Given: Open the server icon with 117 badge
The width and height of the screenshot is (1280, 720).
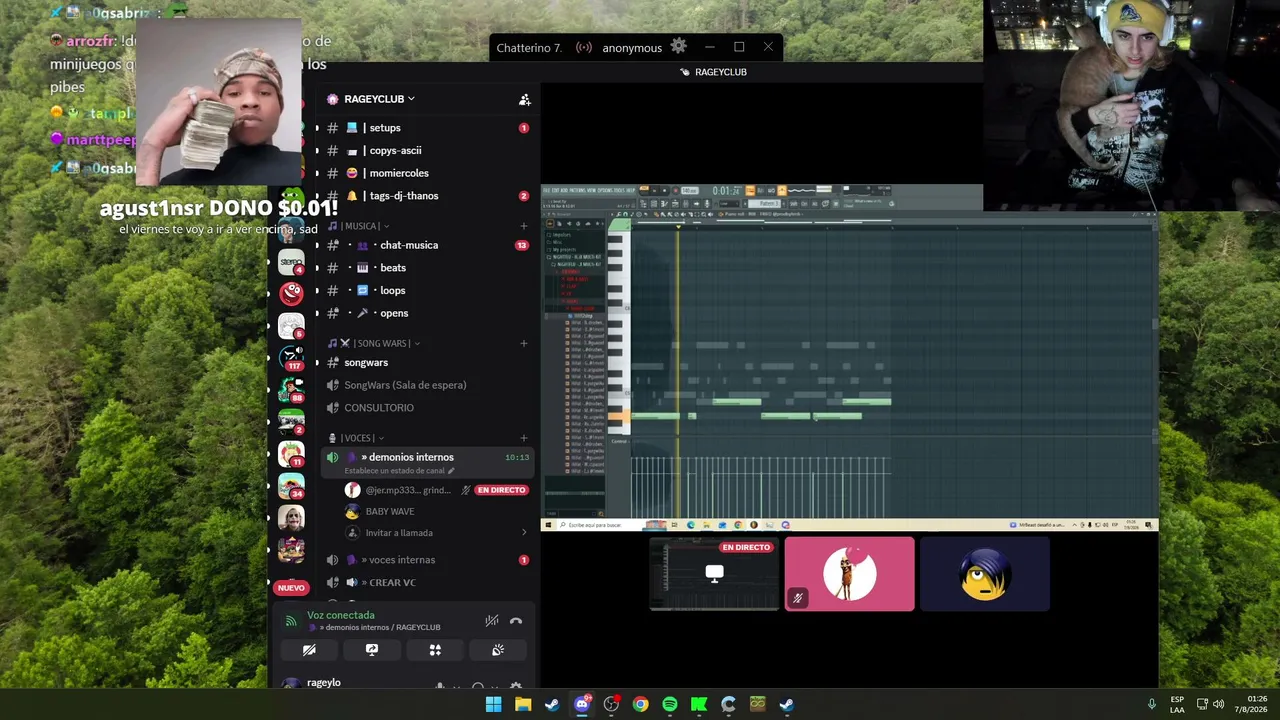Looking at the screenshot, I should [291, 357].
